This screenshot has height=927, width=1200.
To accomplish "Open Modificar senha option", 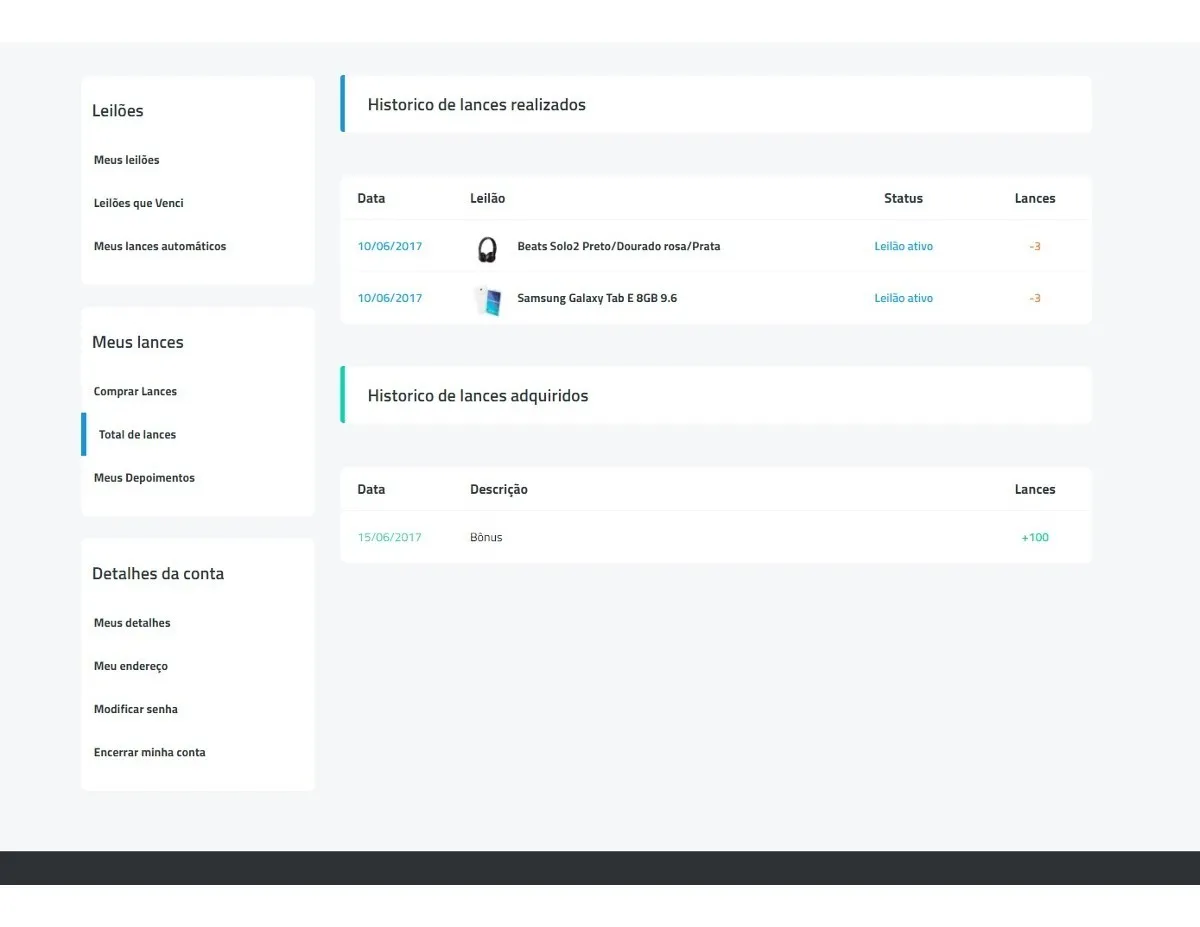I will (136, 709).
